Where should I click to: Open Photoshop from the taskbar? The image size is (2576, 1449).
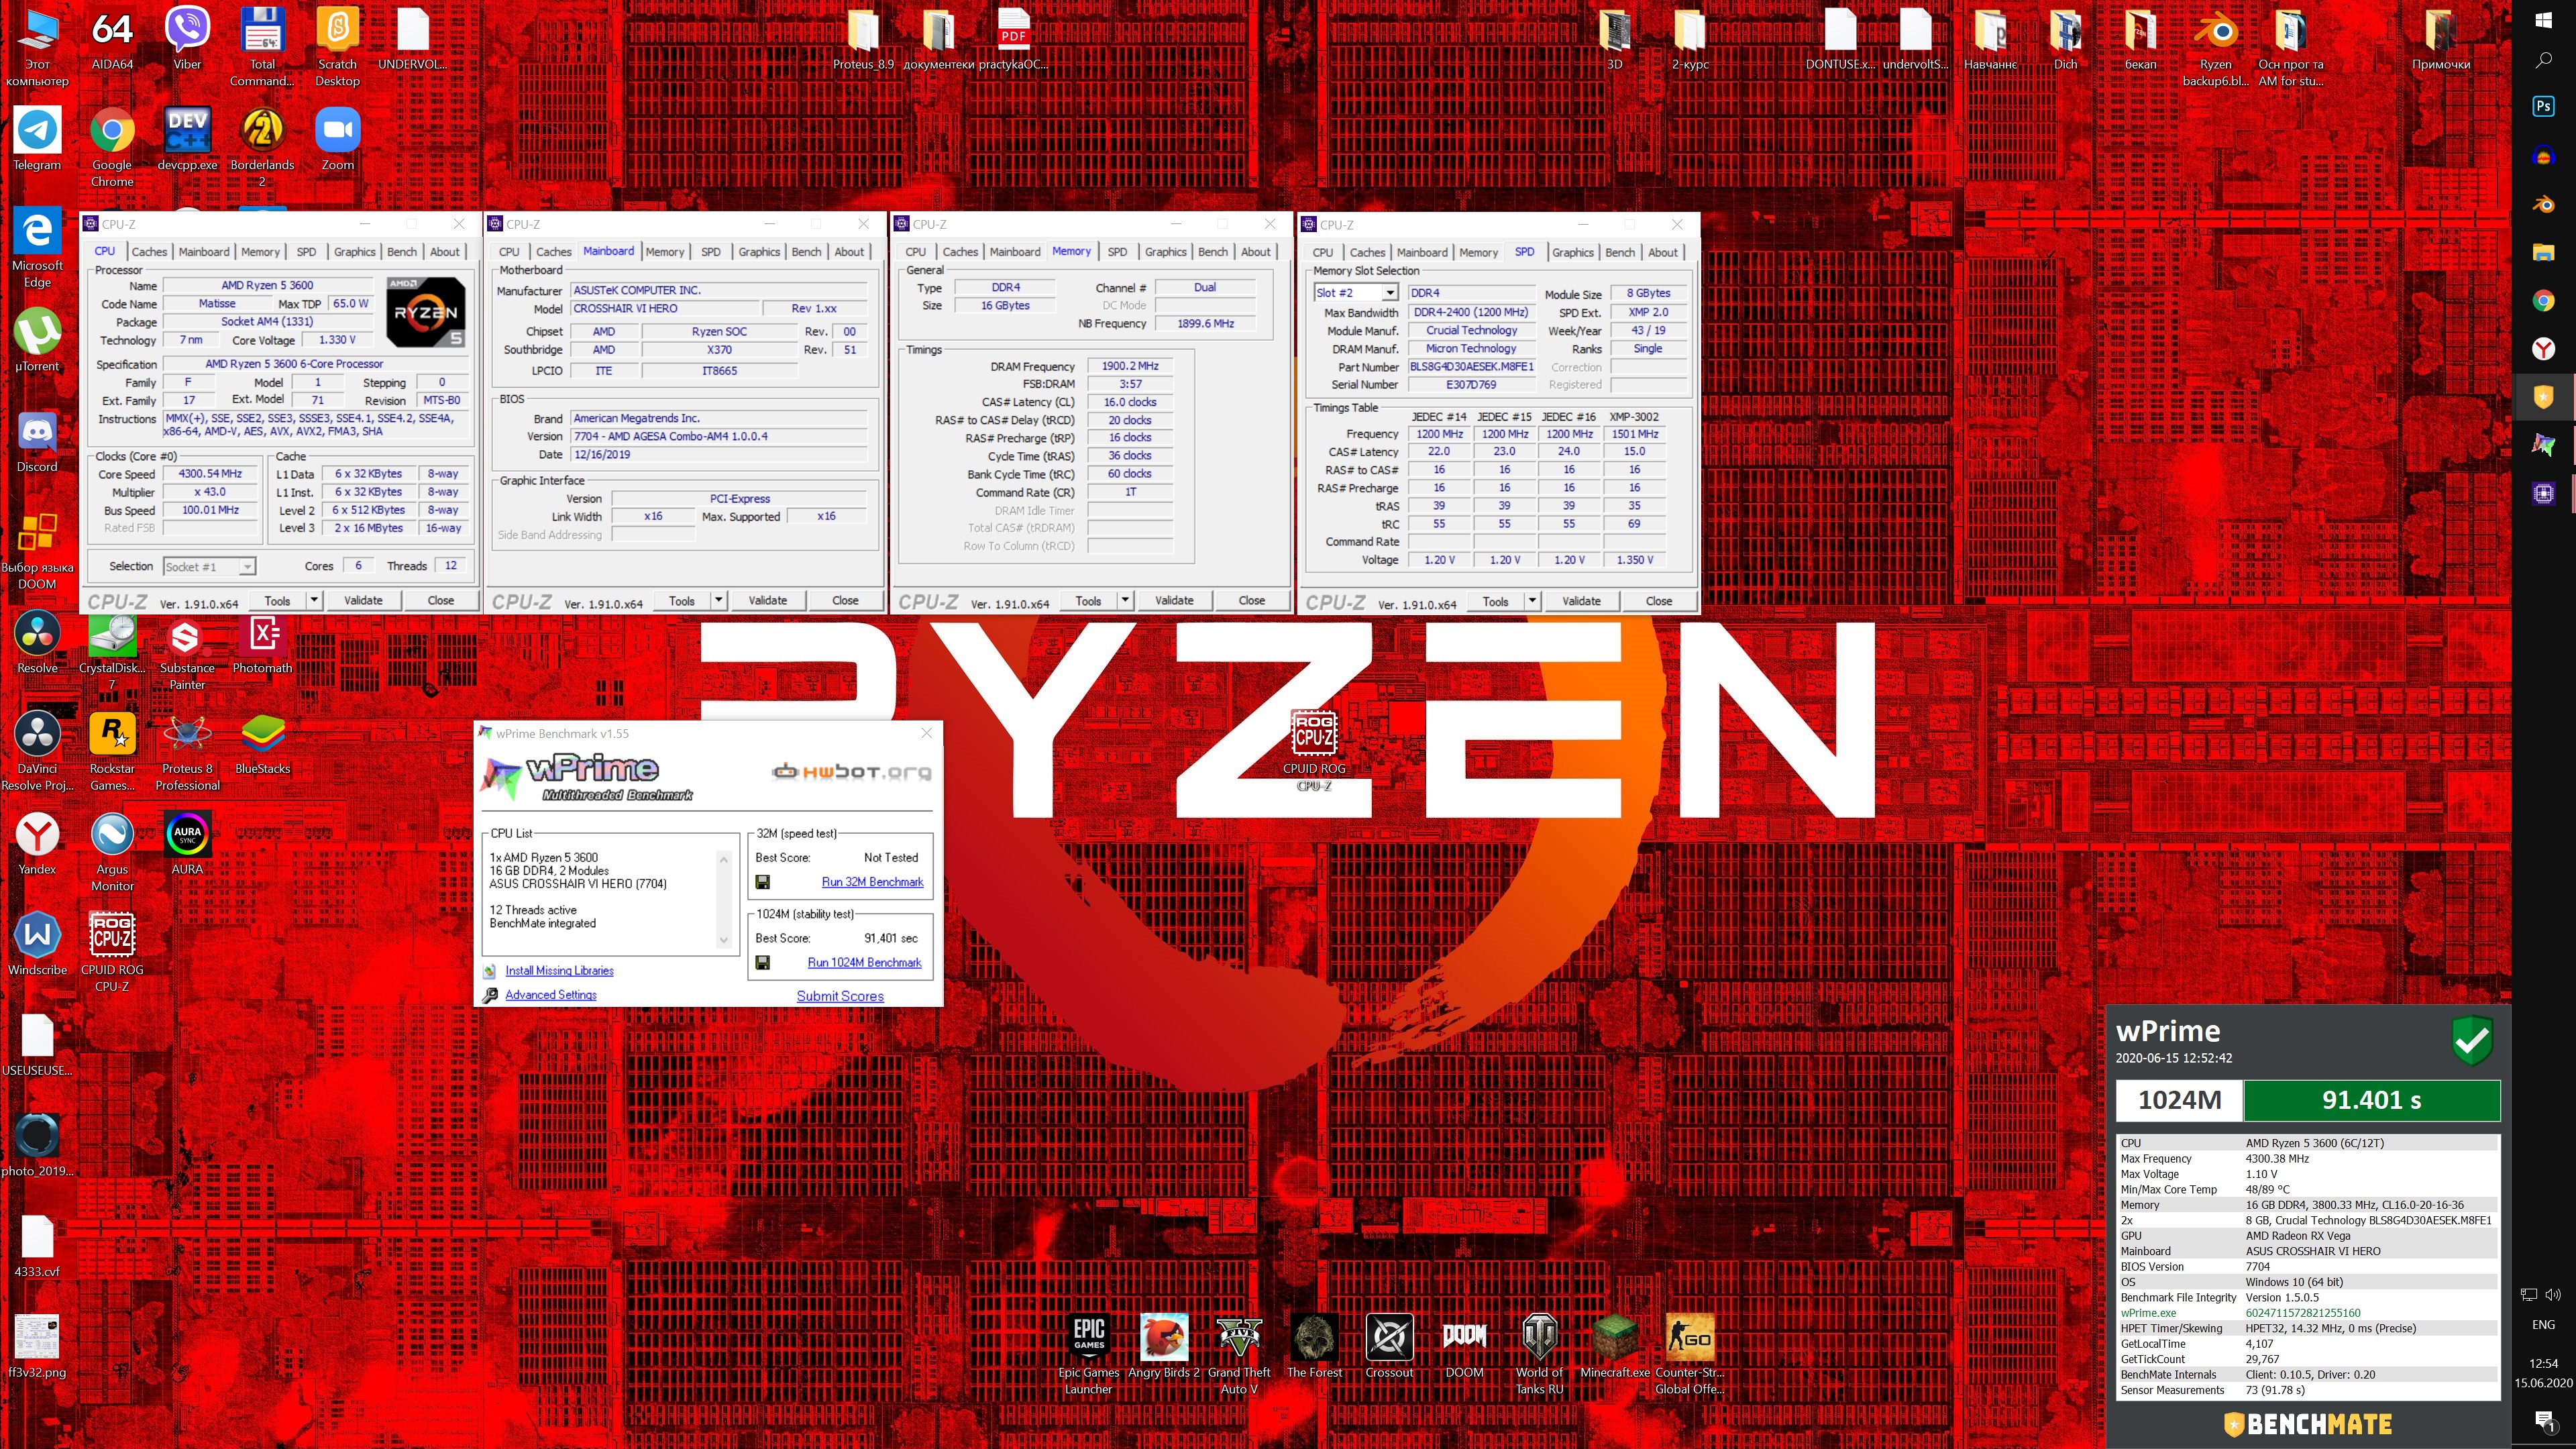(x=2544, y=106)
